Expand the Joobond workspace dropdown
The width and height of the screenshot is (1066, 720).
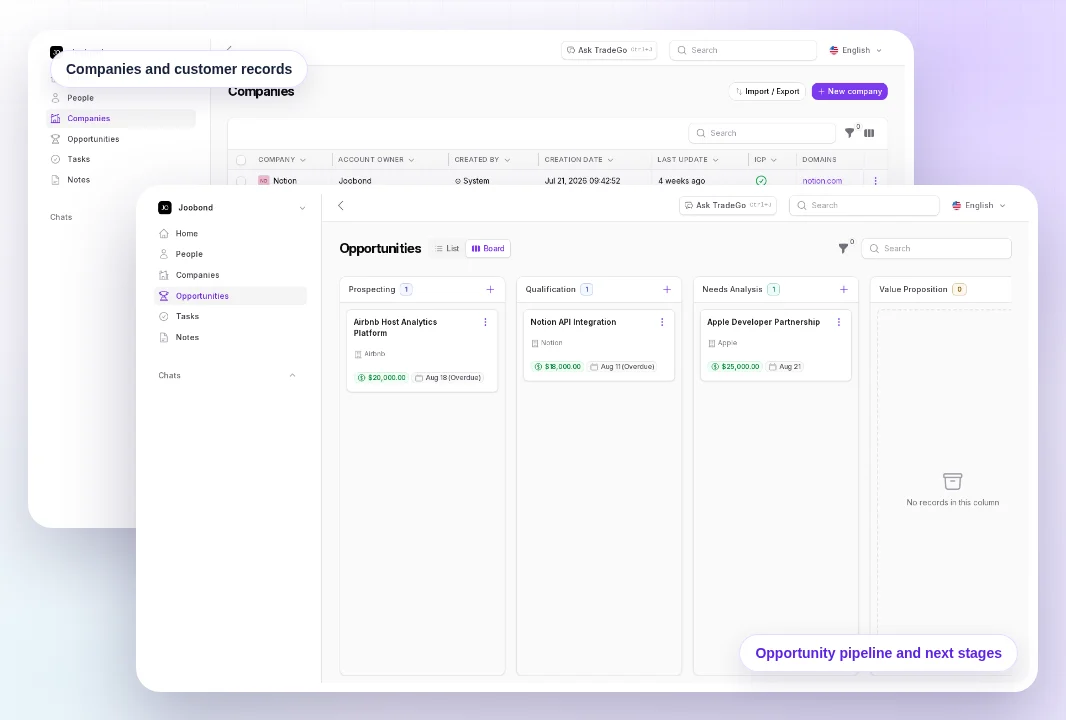303,208
